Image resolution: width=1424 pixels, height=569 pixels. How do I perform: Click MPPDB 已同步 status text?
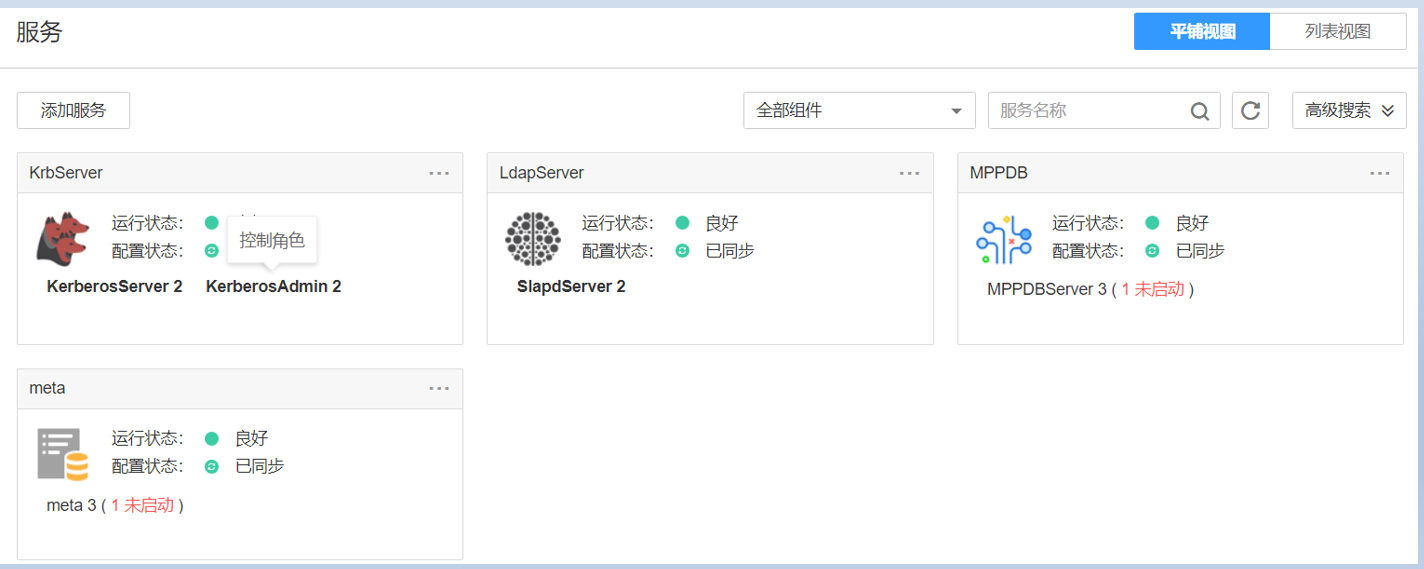click(1200, 251)
